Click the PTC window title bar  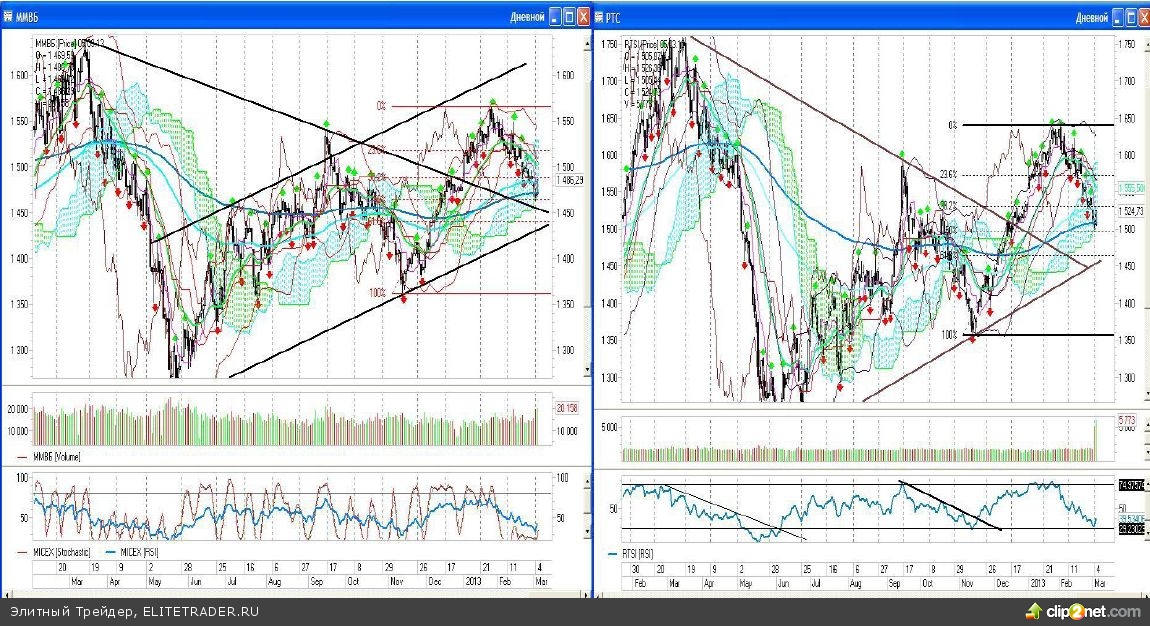tap(850, 17)
